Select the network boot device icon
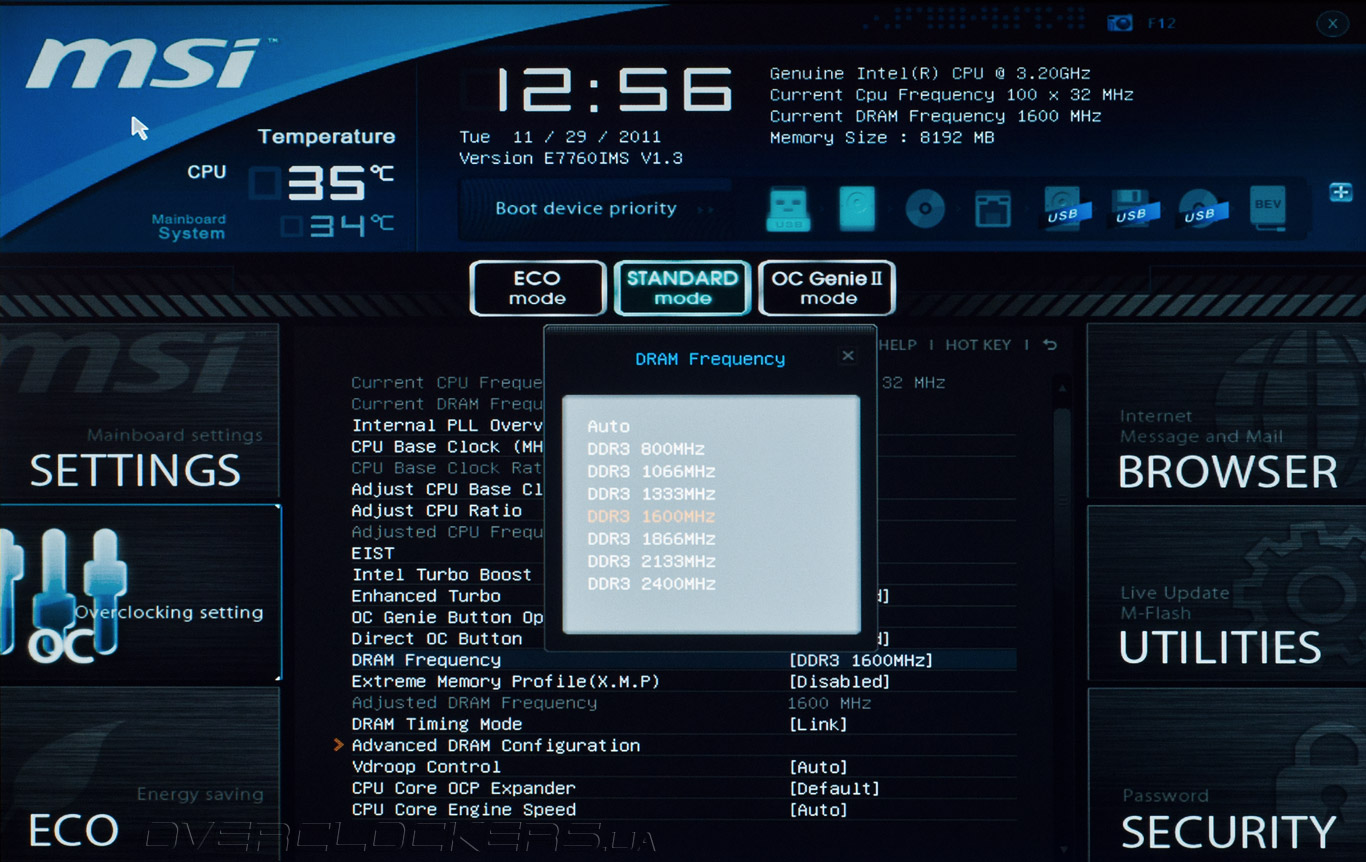 (993, 210)
